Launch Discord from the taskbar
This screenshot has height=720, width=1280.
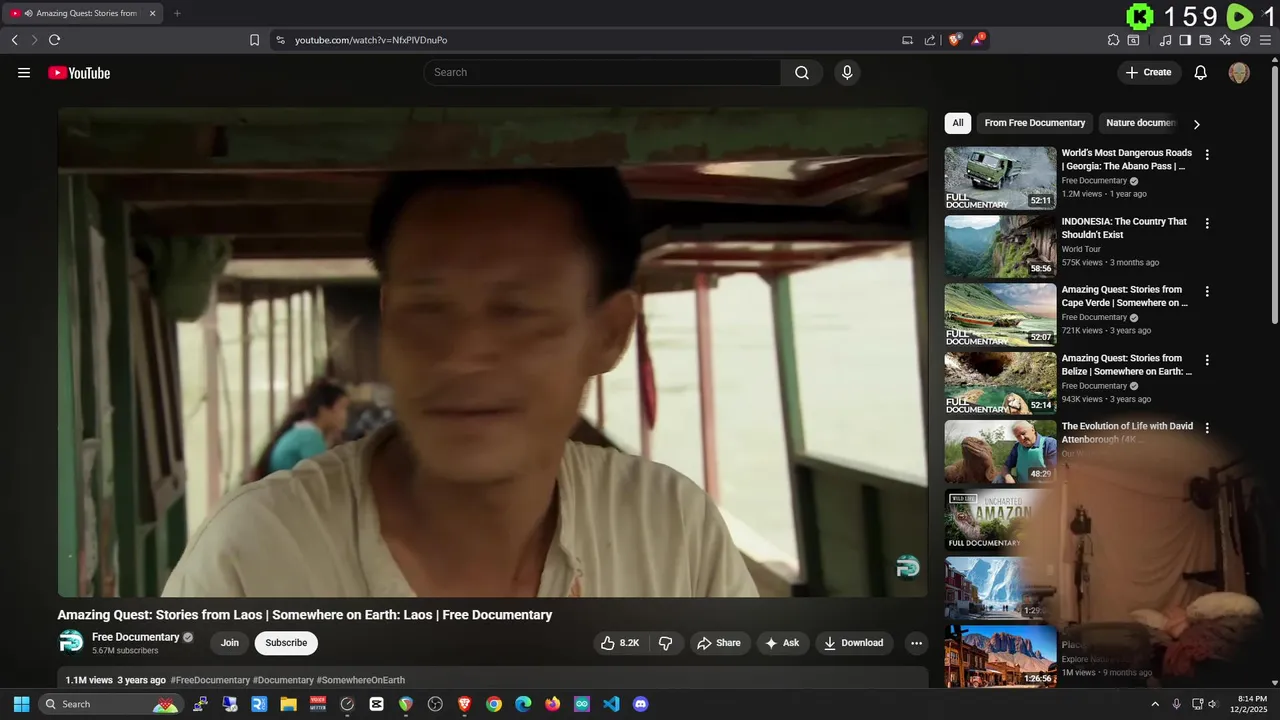[x=641, y=704]
